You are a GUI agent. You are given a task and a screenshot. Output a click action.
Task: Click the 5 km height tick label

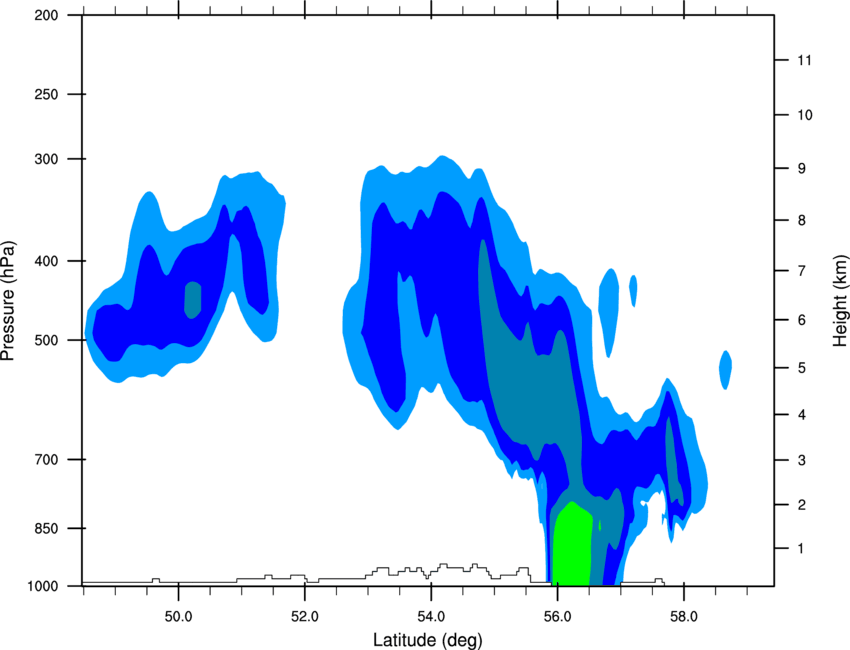(802, 368)
